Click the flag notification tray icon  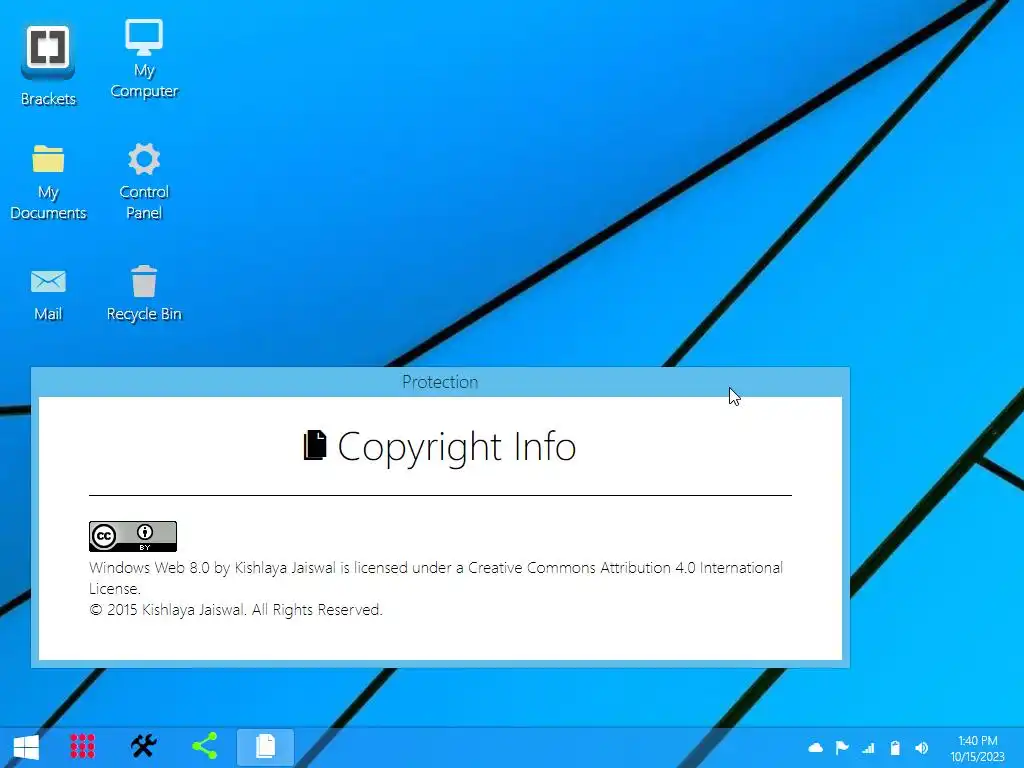[842, 748]
